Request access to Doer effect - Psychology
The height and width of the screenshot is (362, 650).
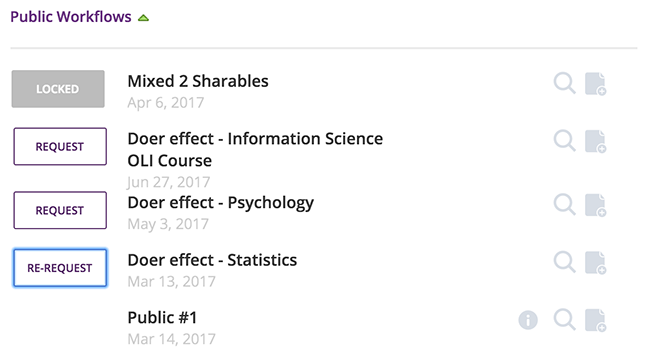60,210
